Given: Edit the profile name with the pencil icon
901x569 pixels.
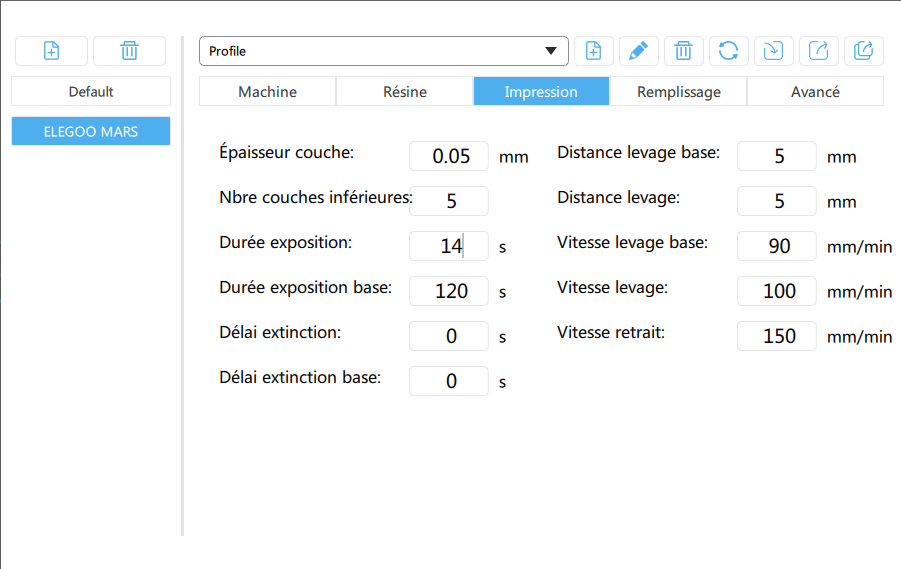Looking at the screenshot, I should tap(638, 51).
